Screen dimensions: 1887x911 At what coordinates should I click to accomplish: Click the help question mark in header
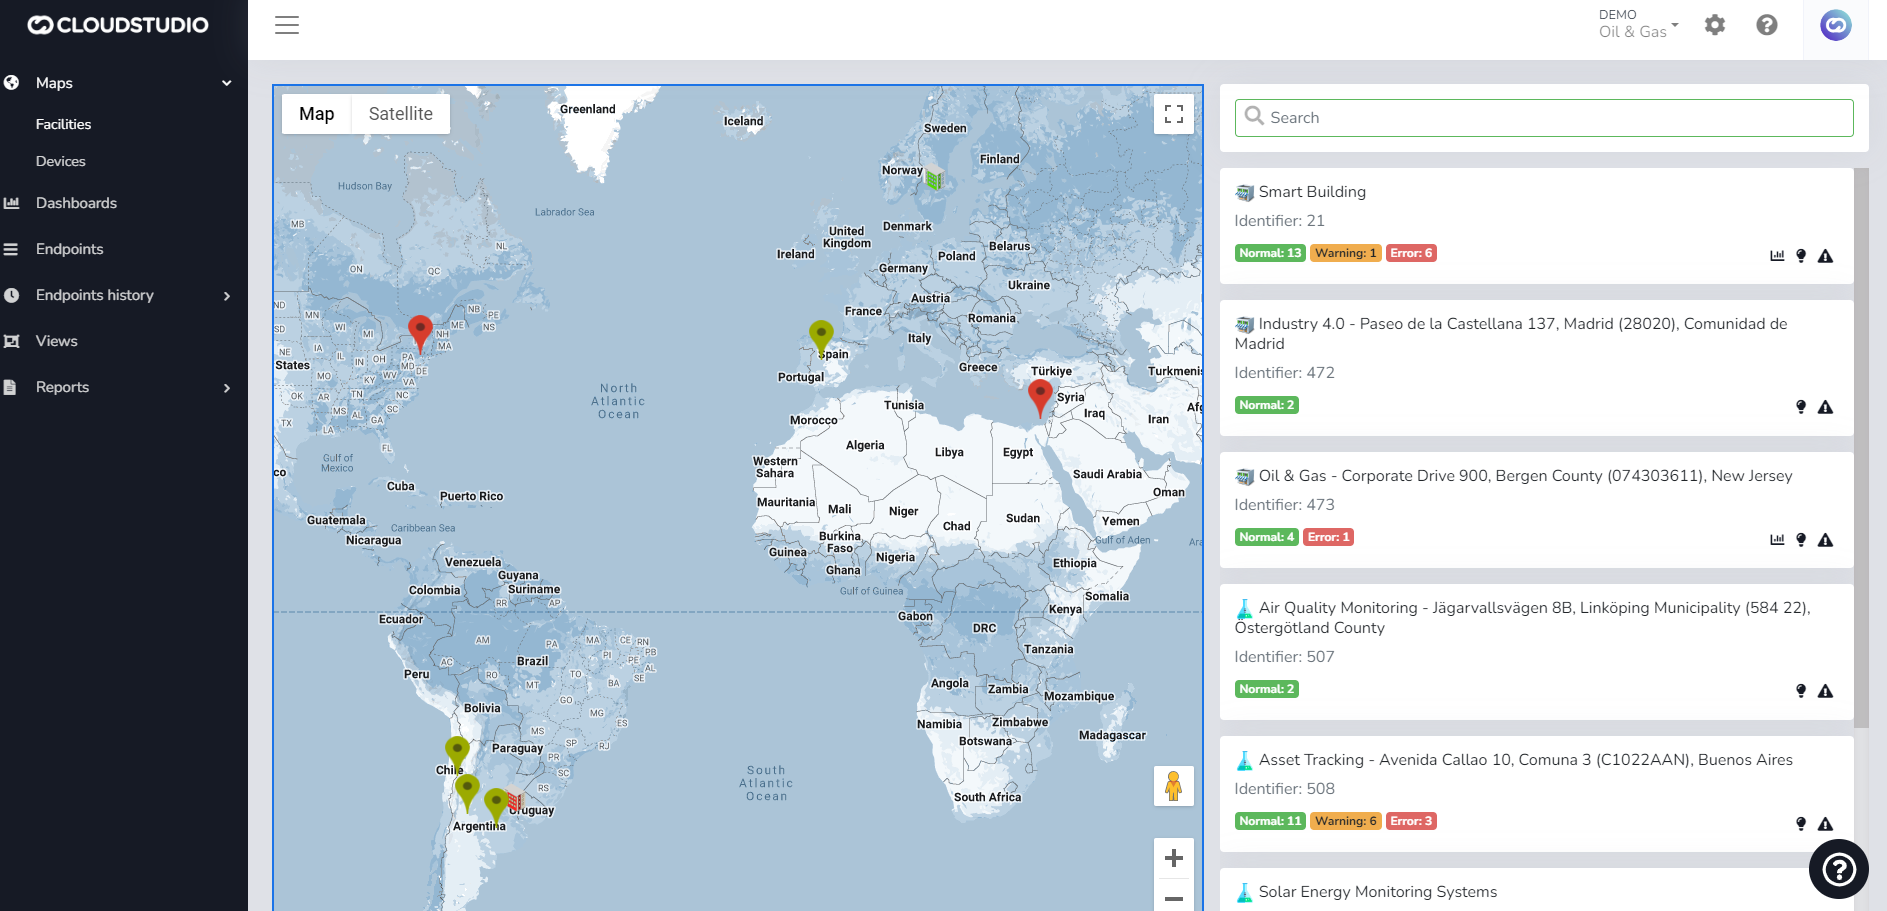[x=1767, y=25]
